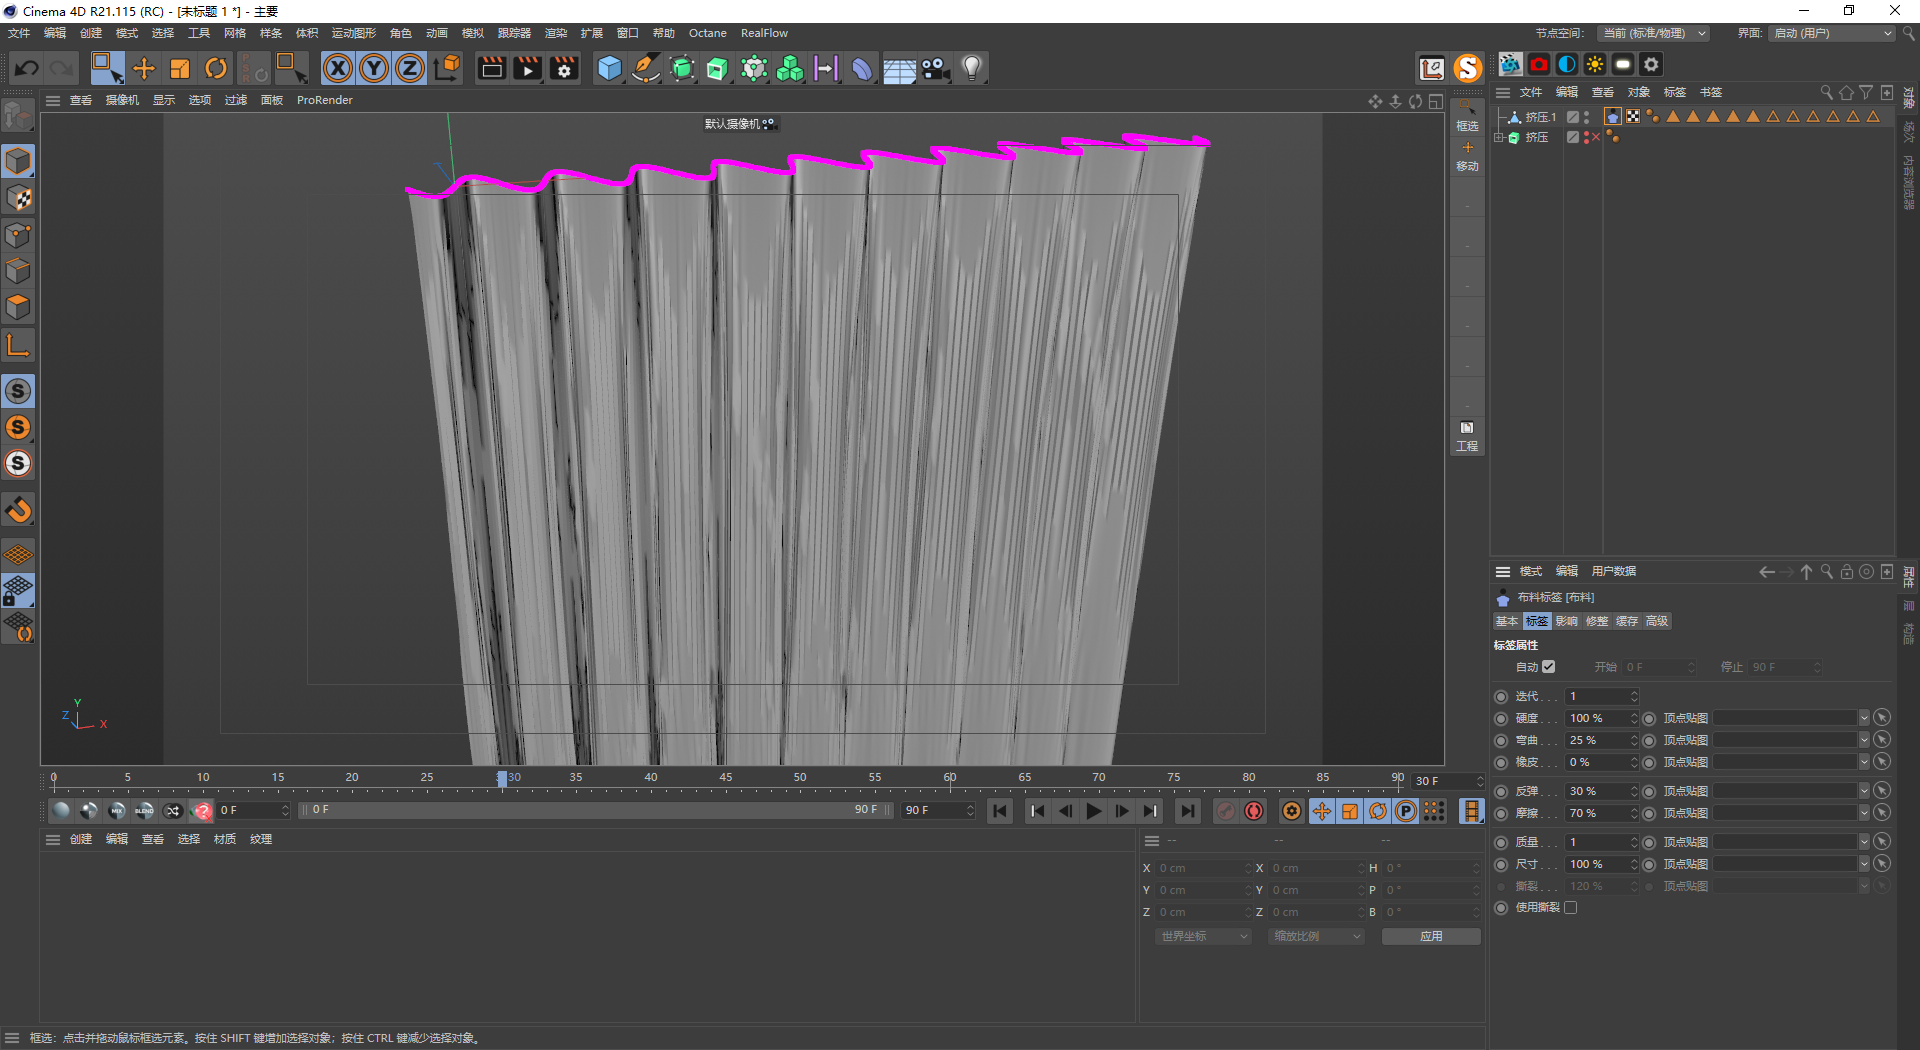1920x1050 pixels.
Task: Select the orange Scale tool
Action: coord(180,68)
